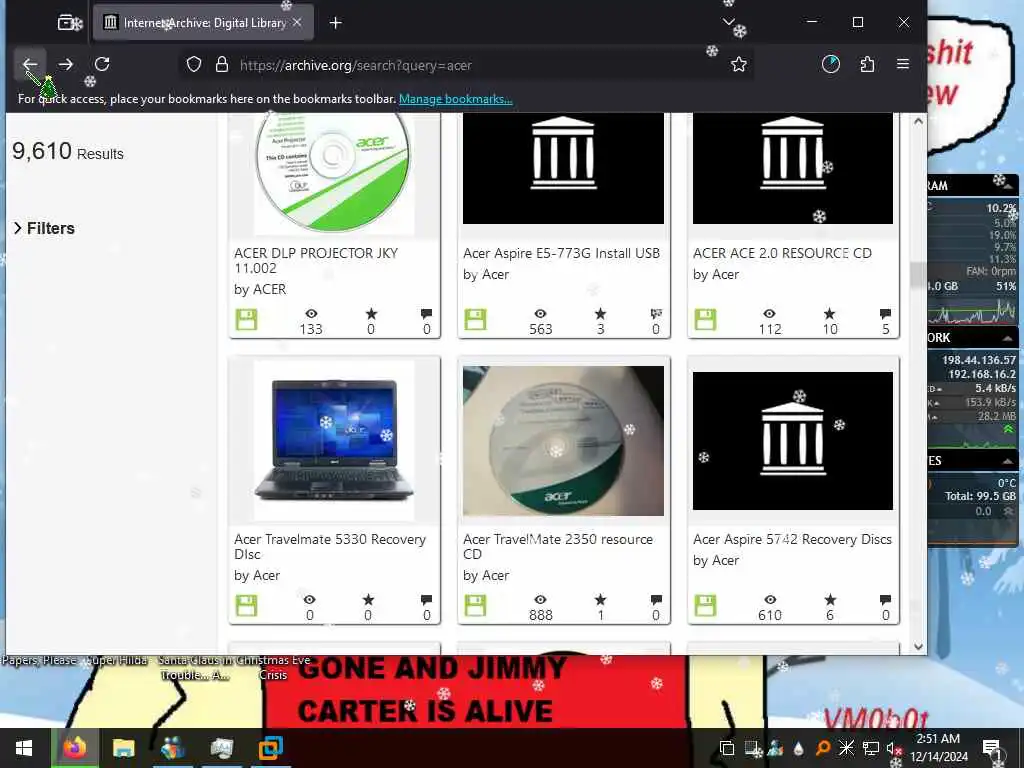Screen dimensions: 1024x768
Task: Click the page scrollbar down arrow
Action: 918,647
